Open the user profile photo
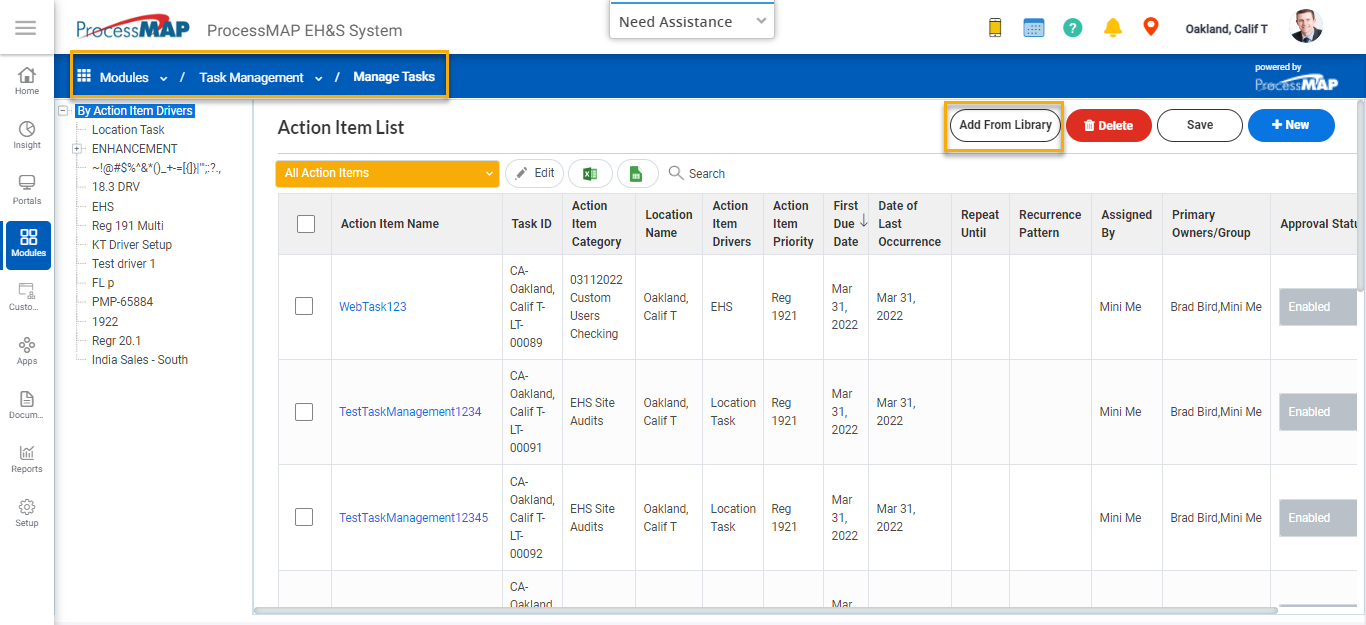This screenshot has width=1366, height=625. tap(1306, 27)
